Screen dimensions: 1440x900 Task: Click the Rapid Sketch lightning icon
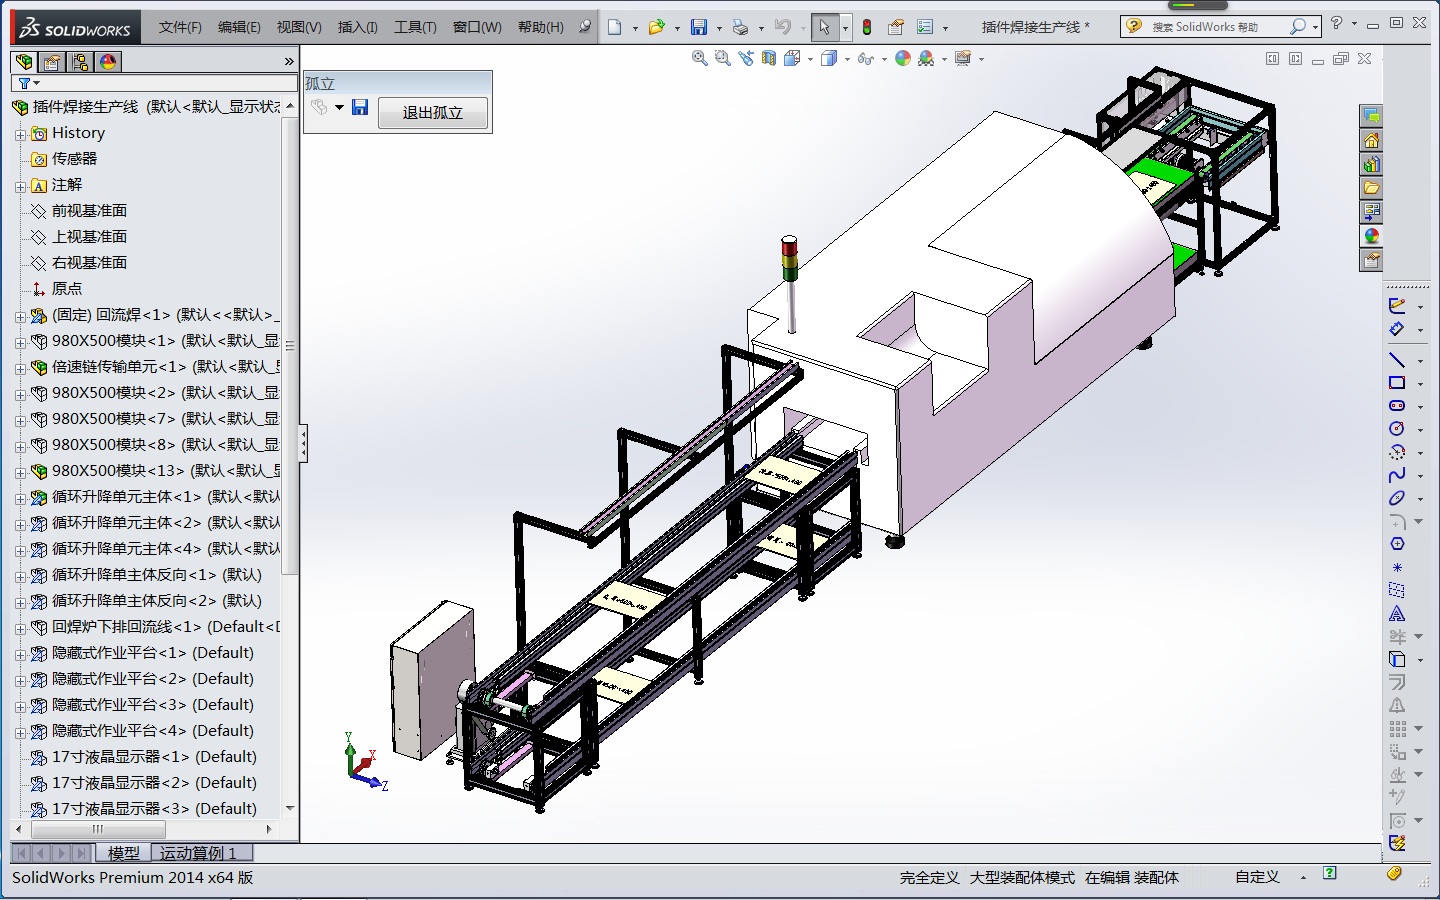pyautogui.click(x=1397, y=843)
